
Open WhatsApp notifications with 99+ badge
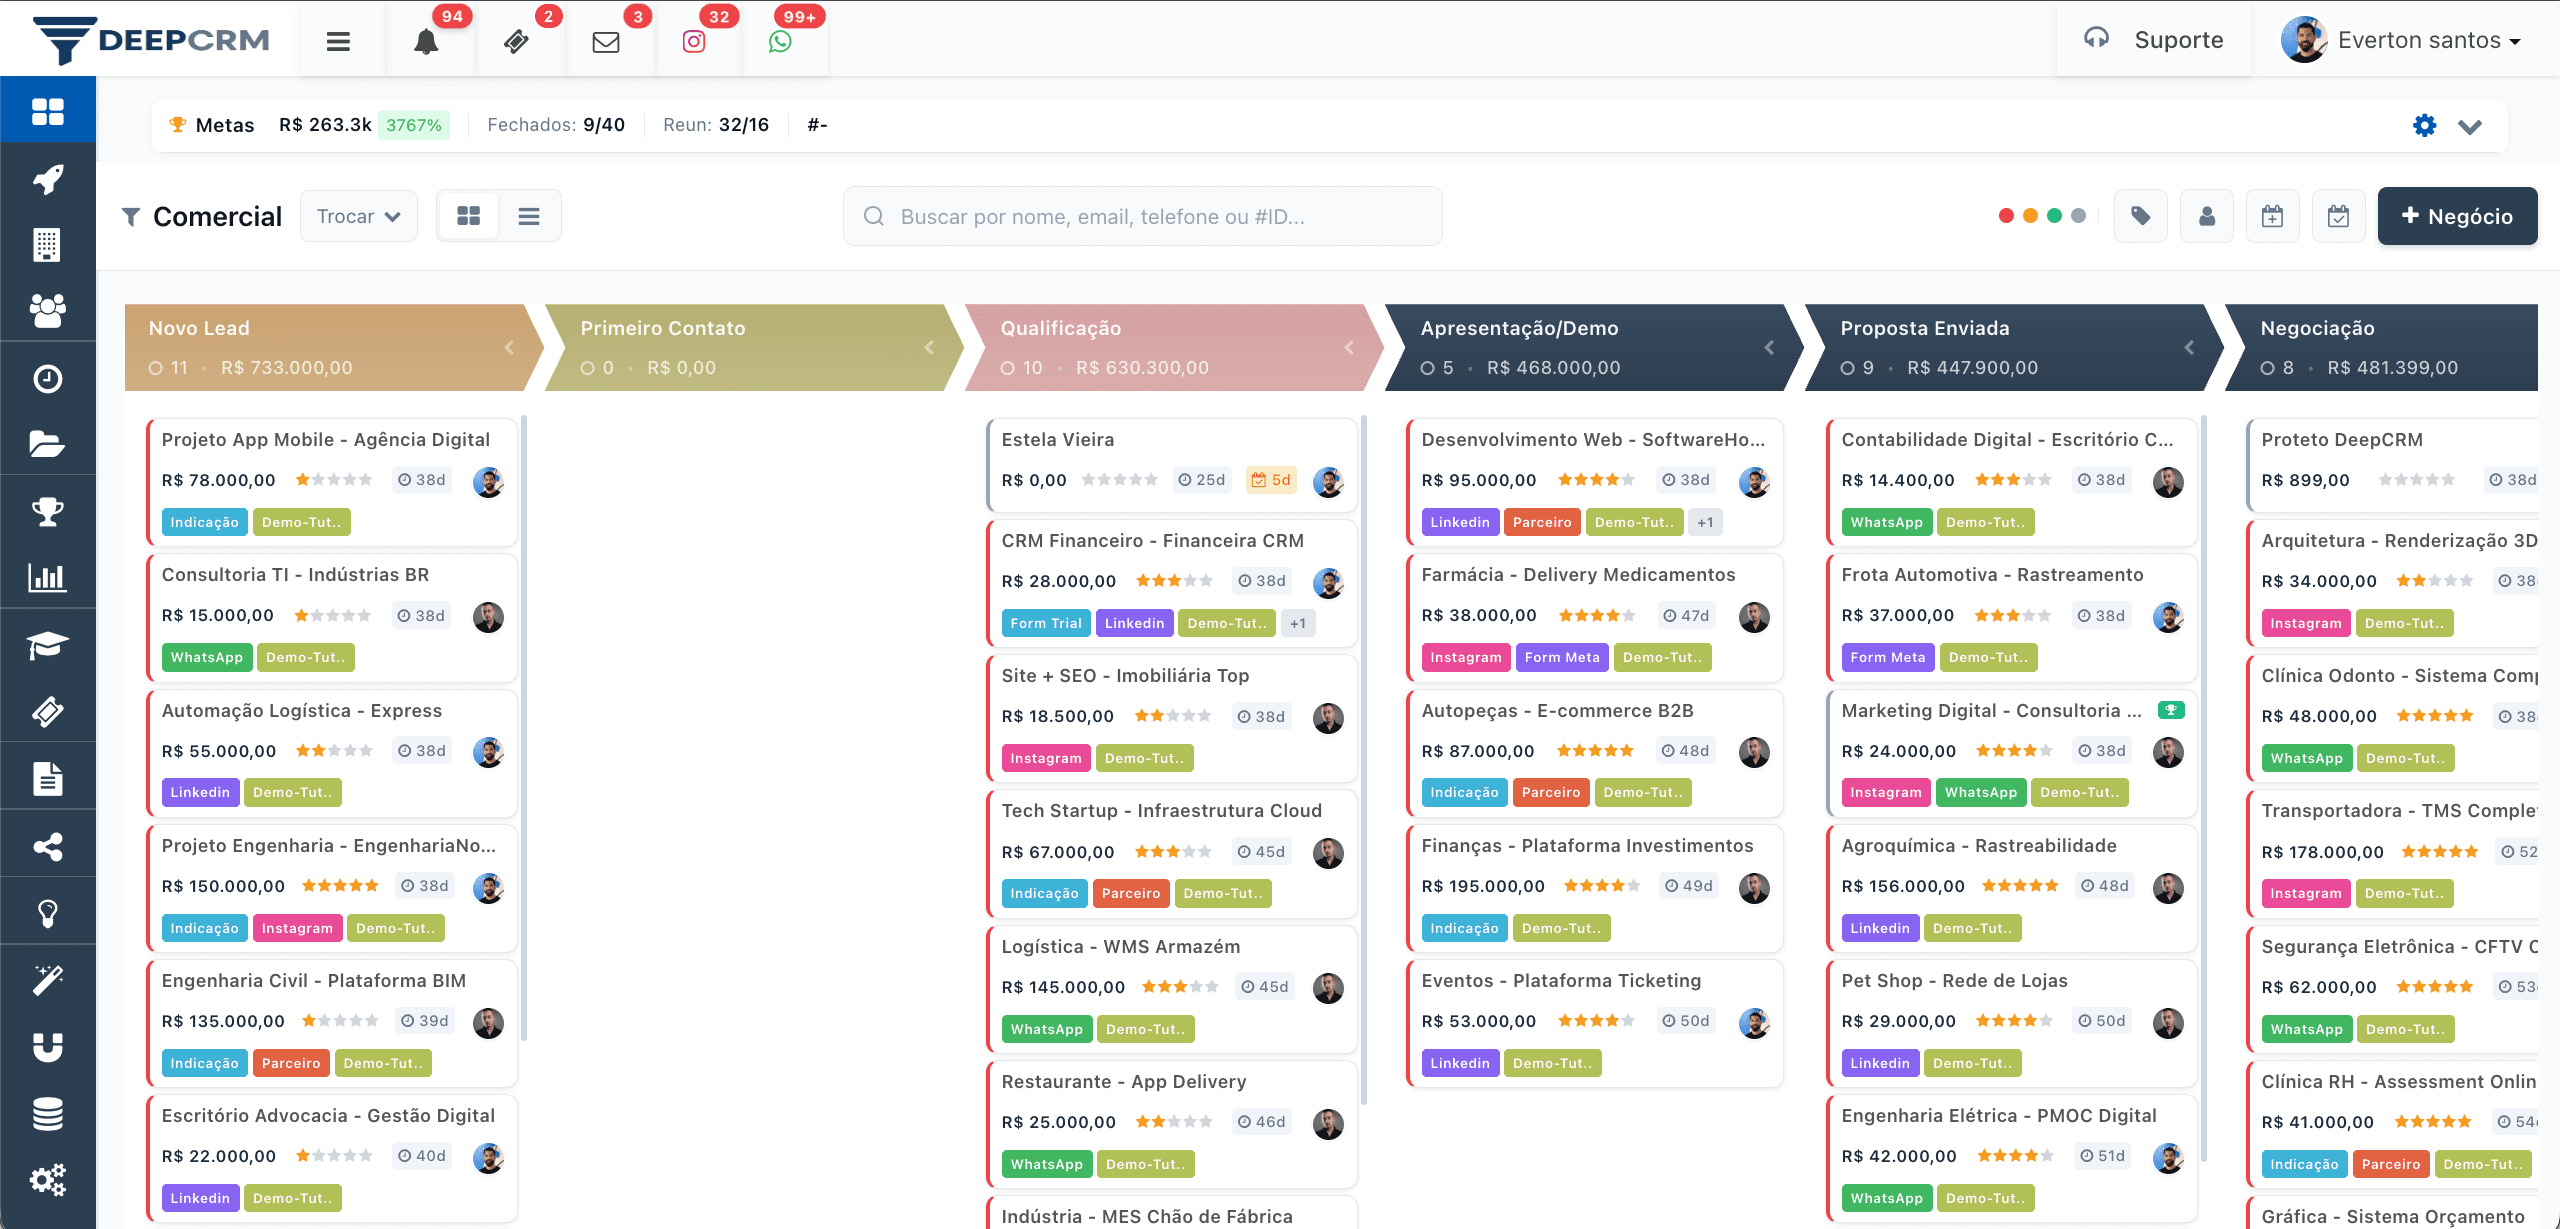click(x=782, y=41)
